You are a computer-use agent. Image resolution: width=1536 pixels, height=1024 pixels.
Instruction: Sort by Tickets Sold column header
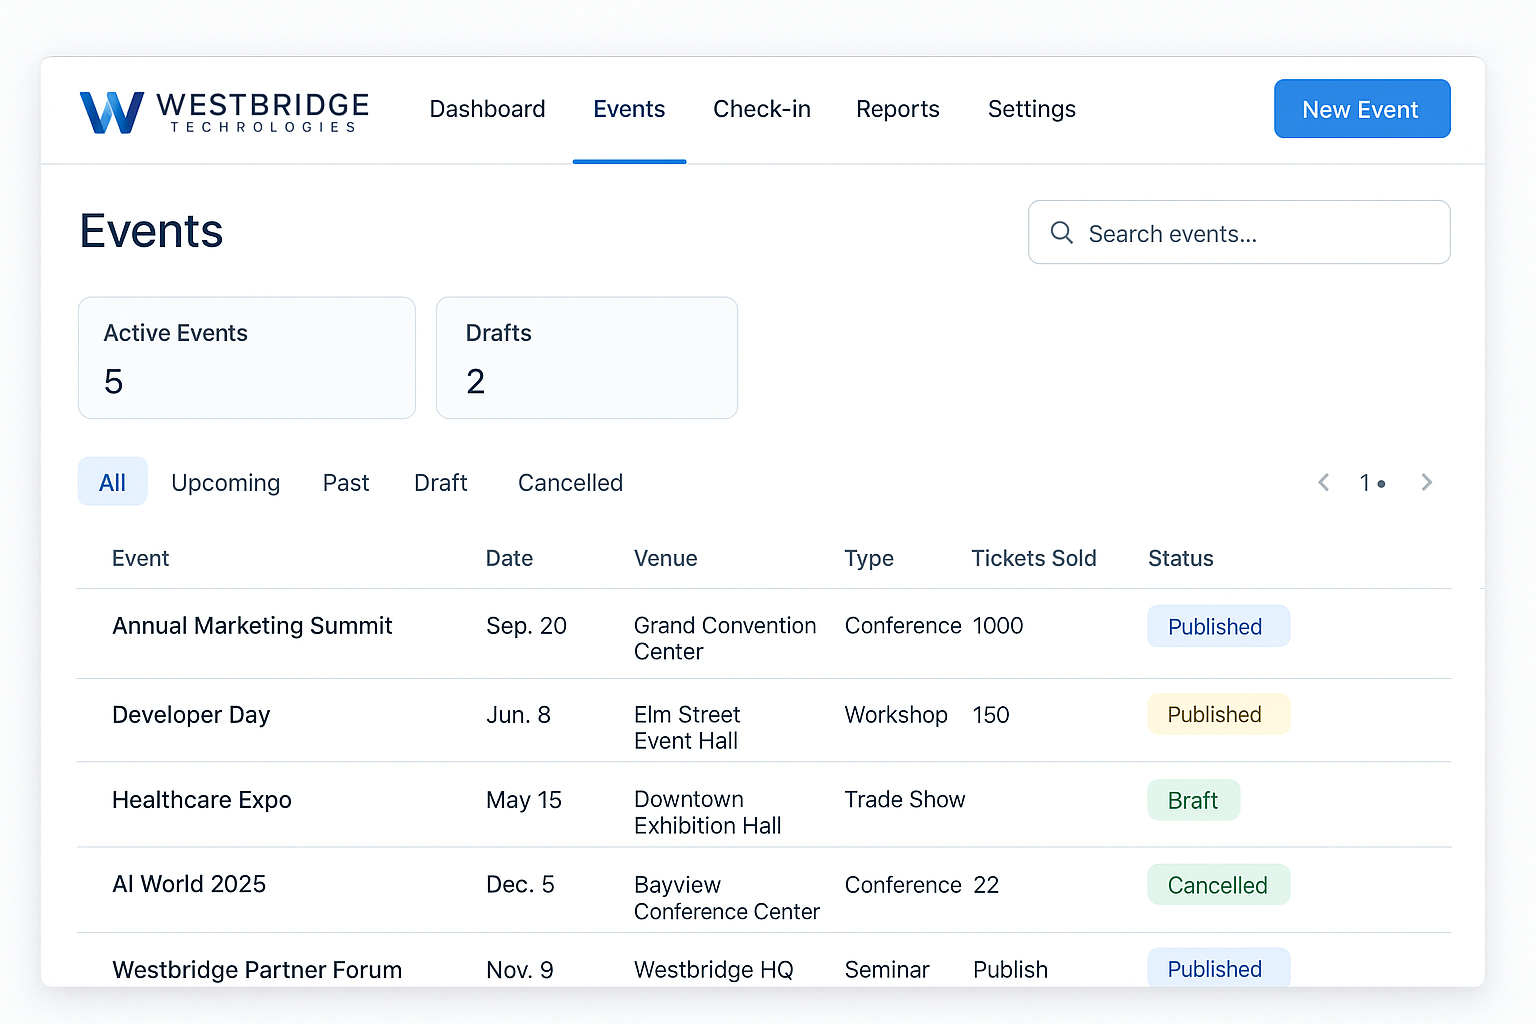pyautogui.click(x=1034, y=558)
